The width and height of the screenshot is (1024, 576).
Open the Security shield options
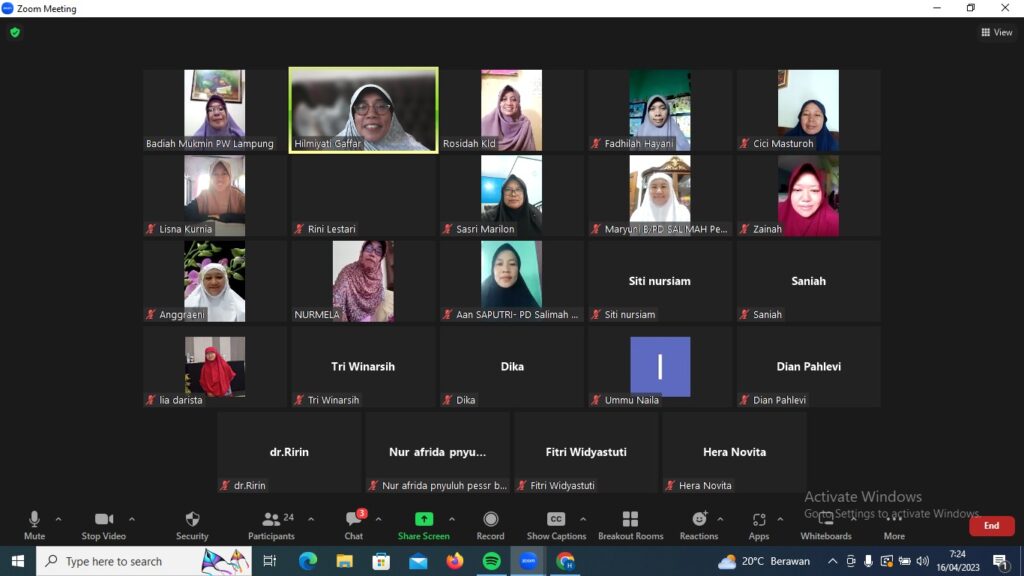point(192,524)
